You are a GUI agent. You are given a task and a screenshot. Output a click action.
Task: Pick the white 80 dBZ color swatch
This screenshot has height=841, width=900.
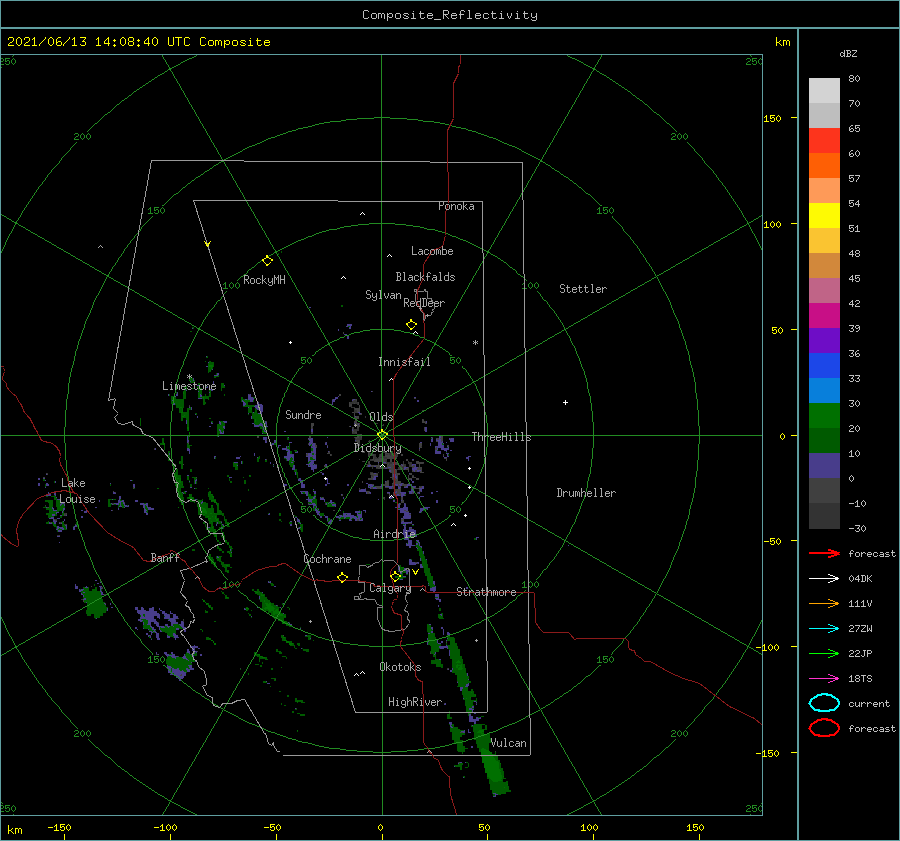pos(824,90)
